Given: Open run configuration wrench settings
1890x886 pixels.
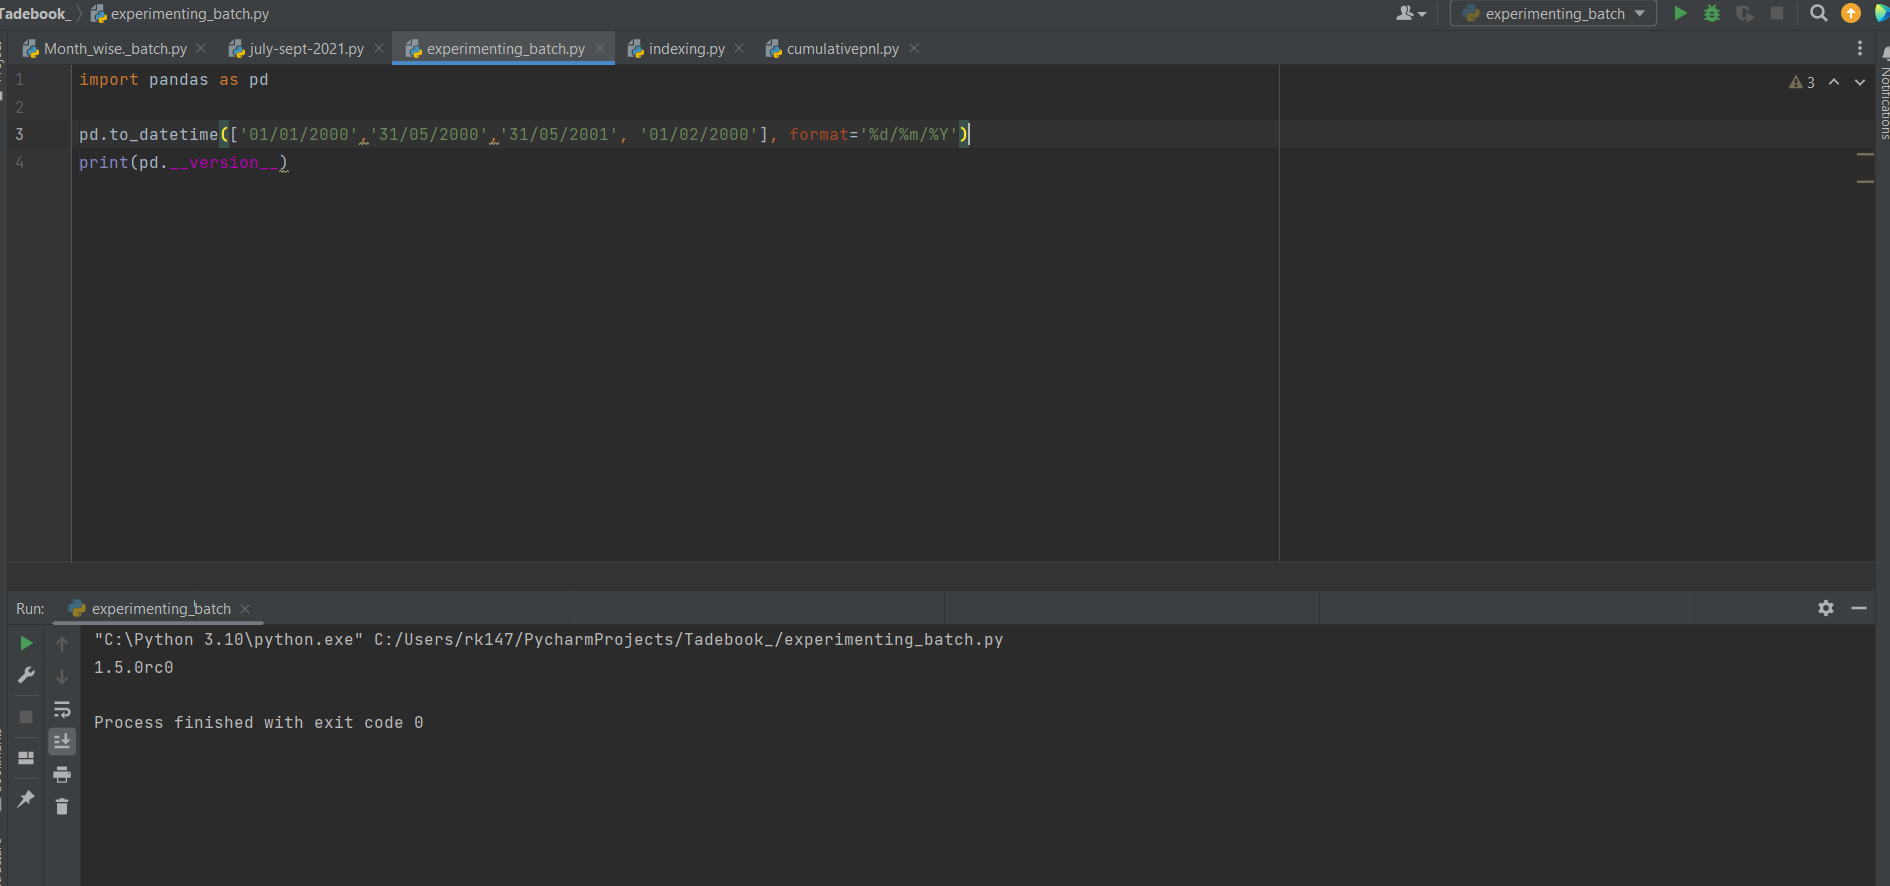Looking at the screenshot, I should point(27,676).
